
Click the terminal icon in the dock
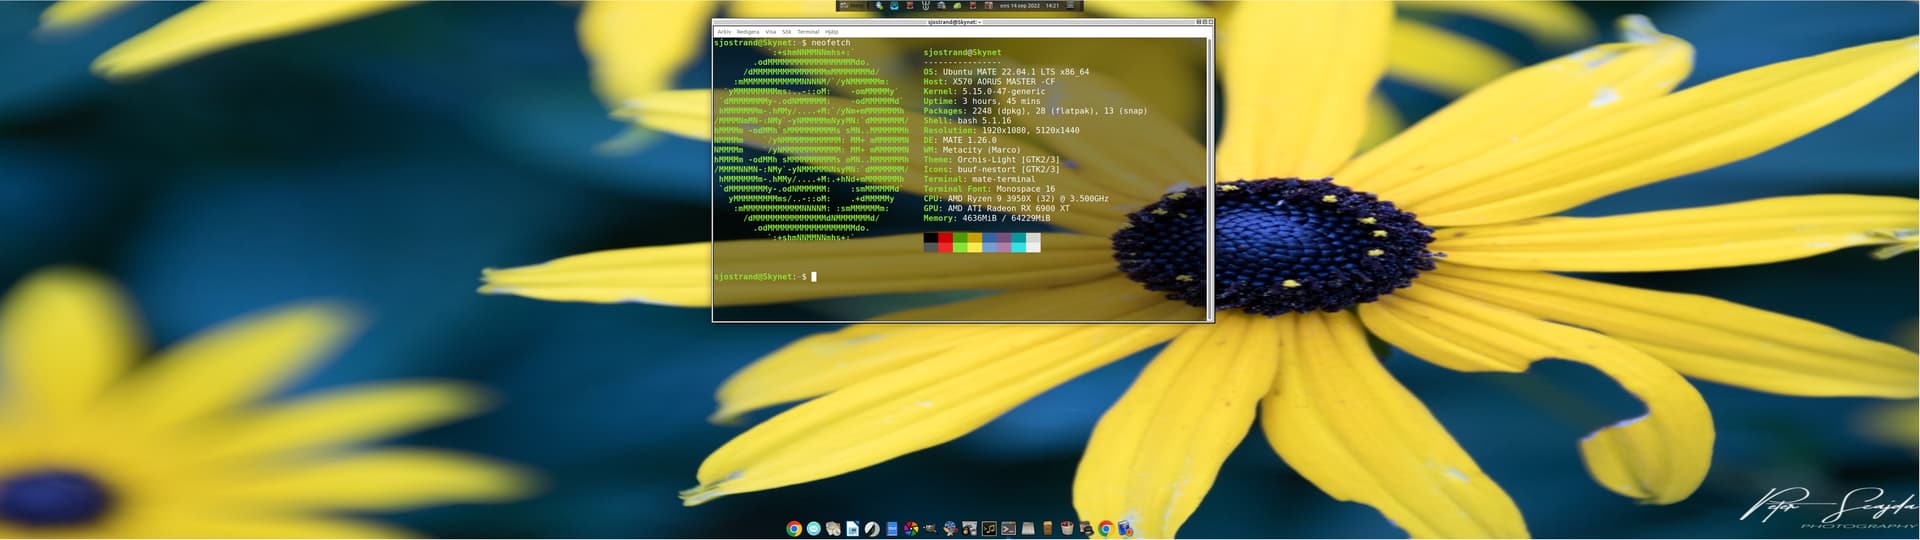coord(1008,529)
